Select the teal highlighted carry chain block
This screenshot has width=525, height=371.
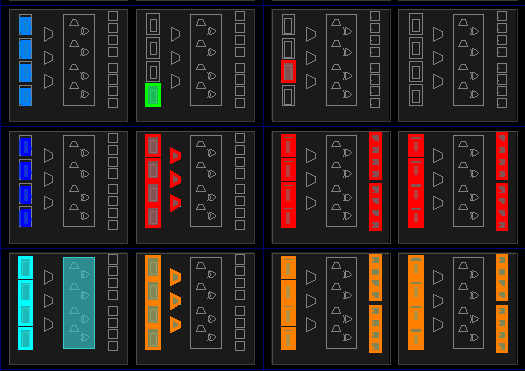click(79, 303)
